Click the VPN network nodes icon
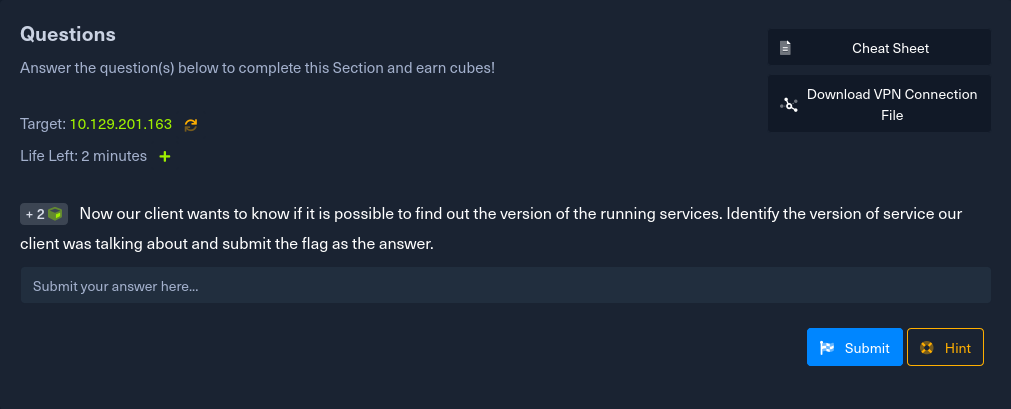Image resolution: width=1011 pixels, height=409 pixels. (x=789, y=104)
